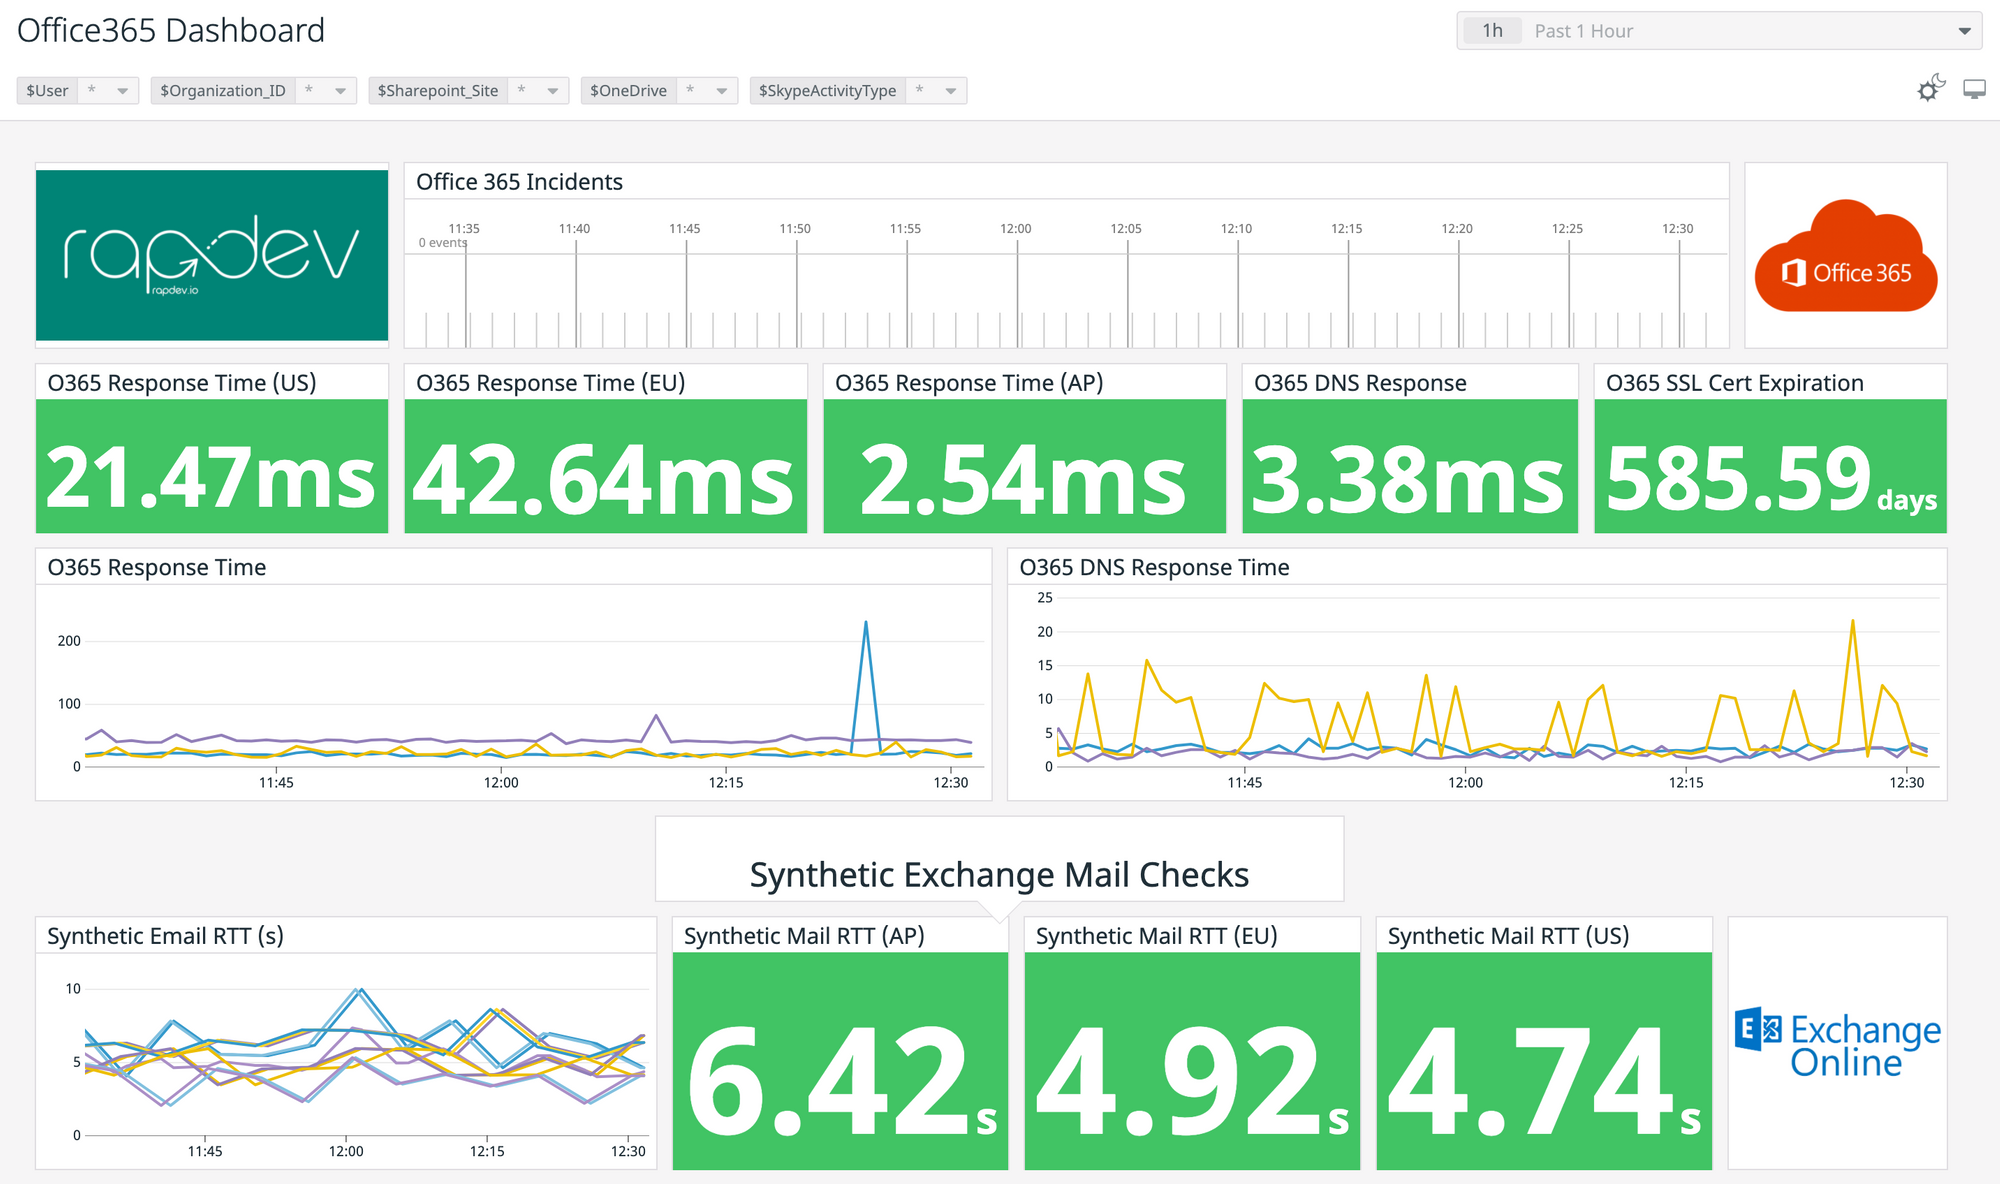The width and height of the screenshot is (2000, 1184).
Task: Switch to TV mode monitor icon
Action: [1974, 90]
